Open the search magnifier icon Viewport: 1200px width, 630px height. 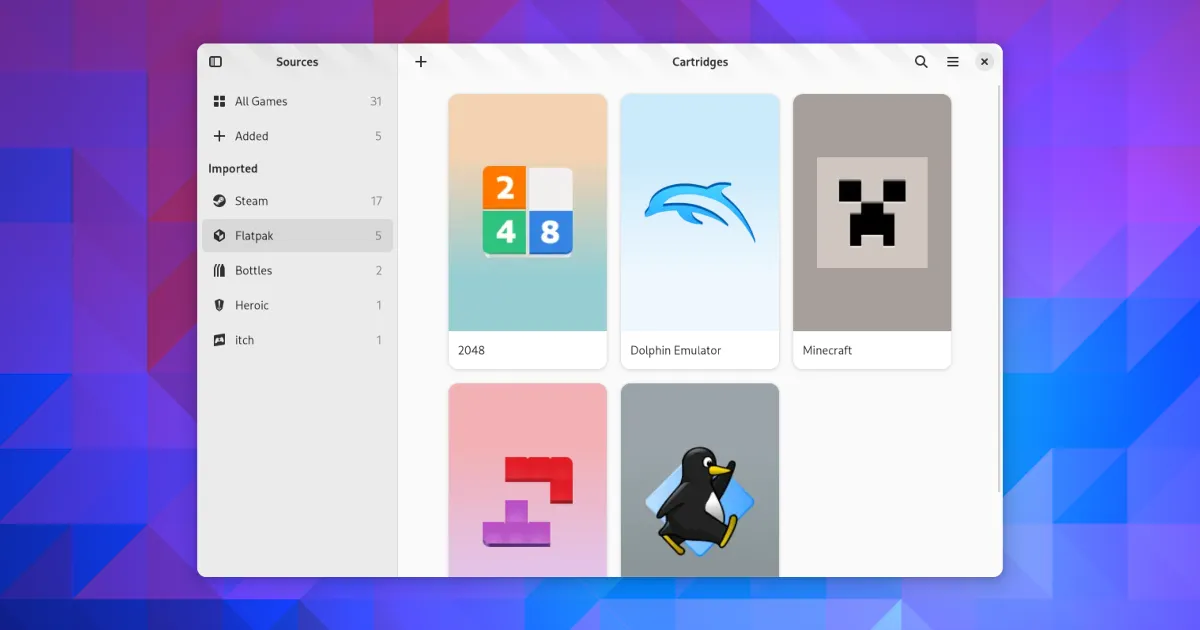[x=921, y=62]
